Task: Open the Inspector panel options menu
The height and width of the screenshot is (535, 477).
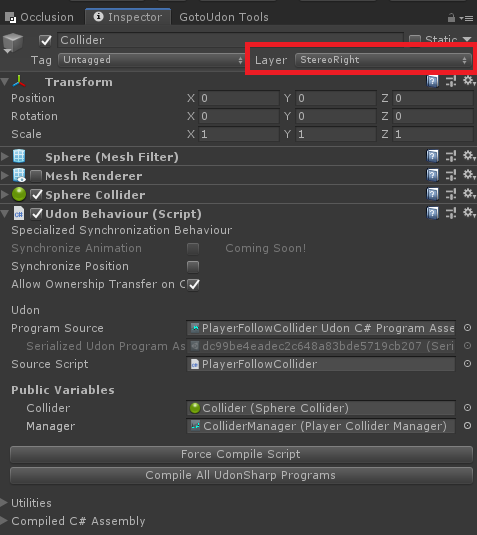Action: pos(466,18)
